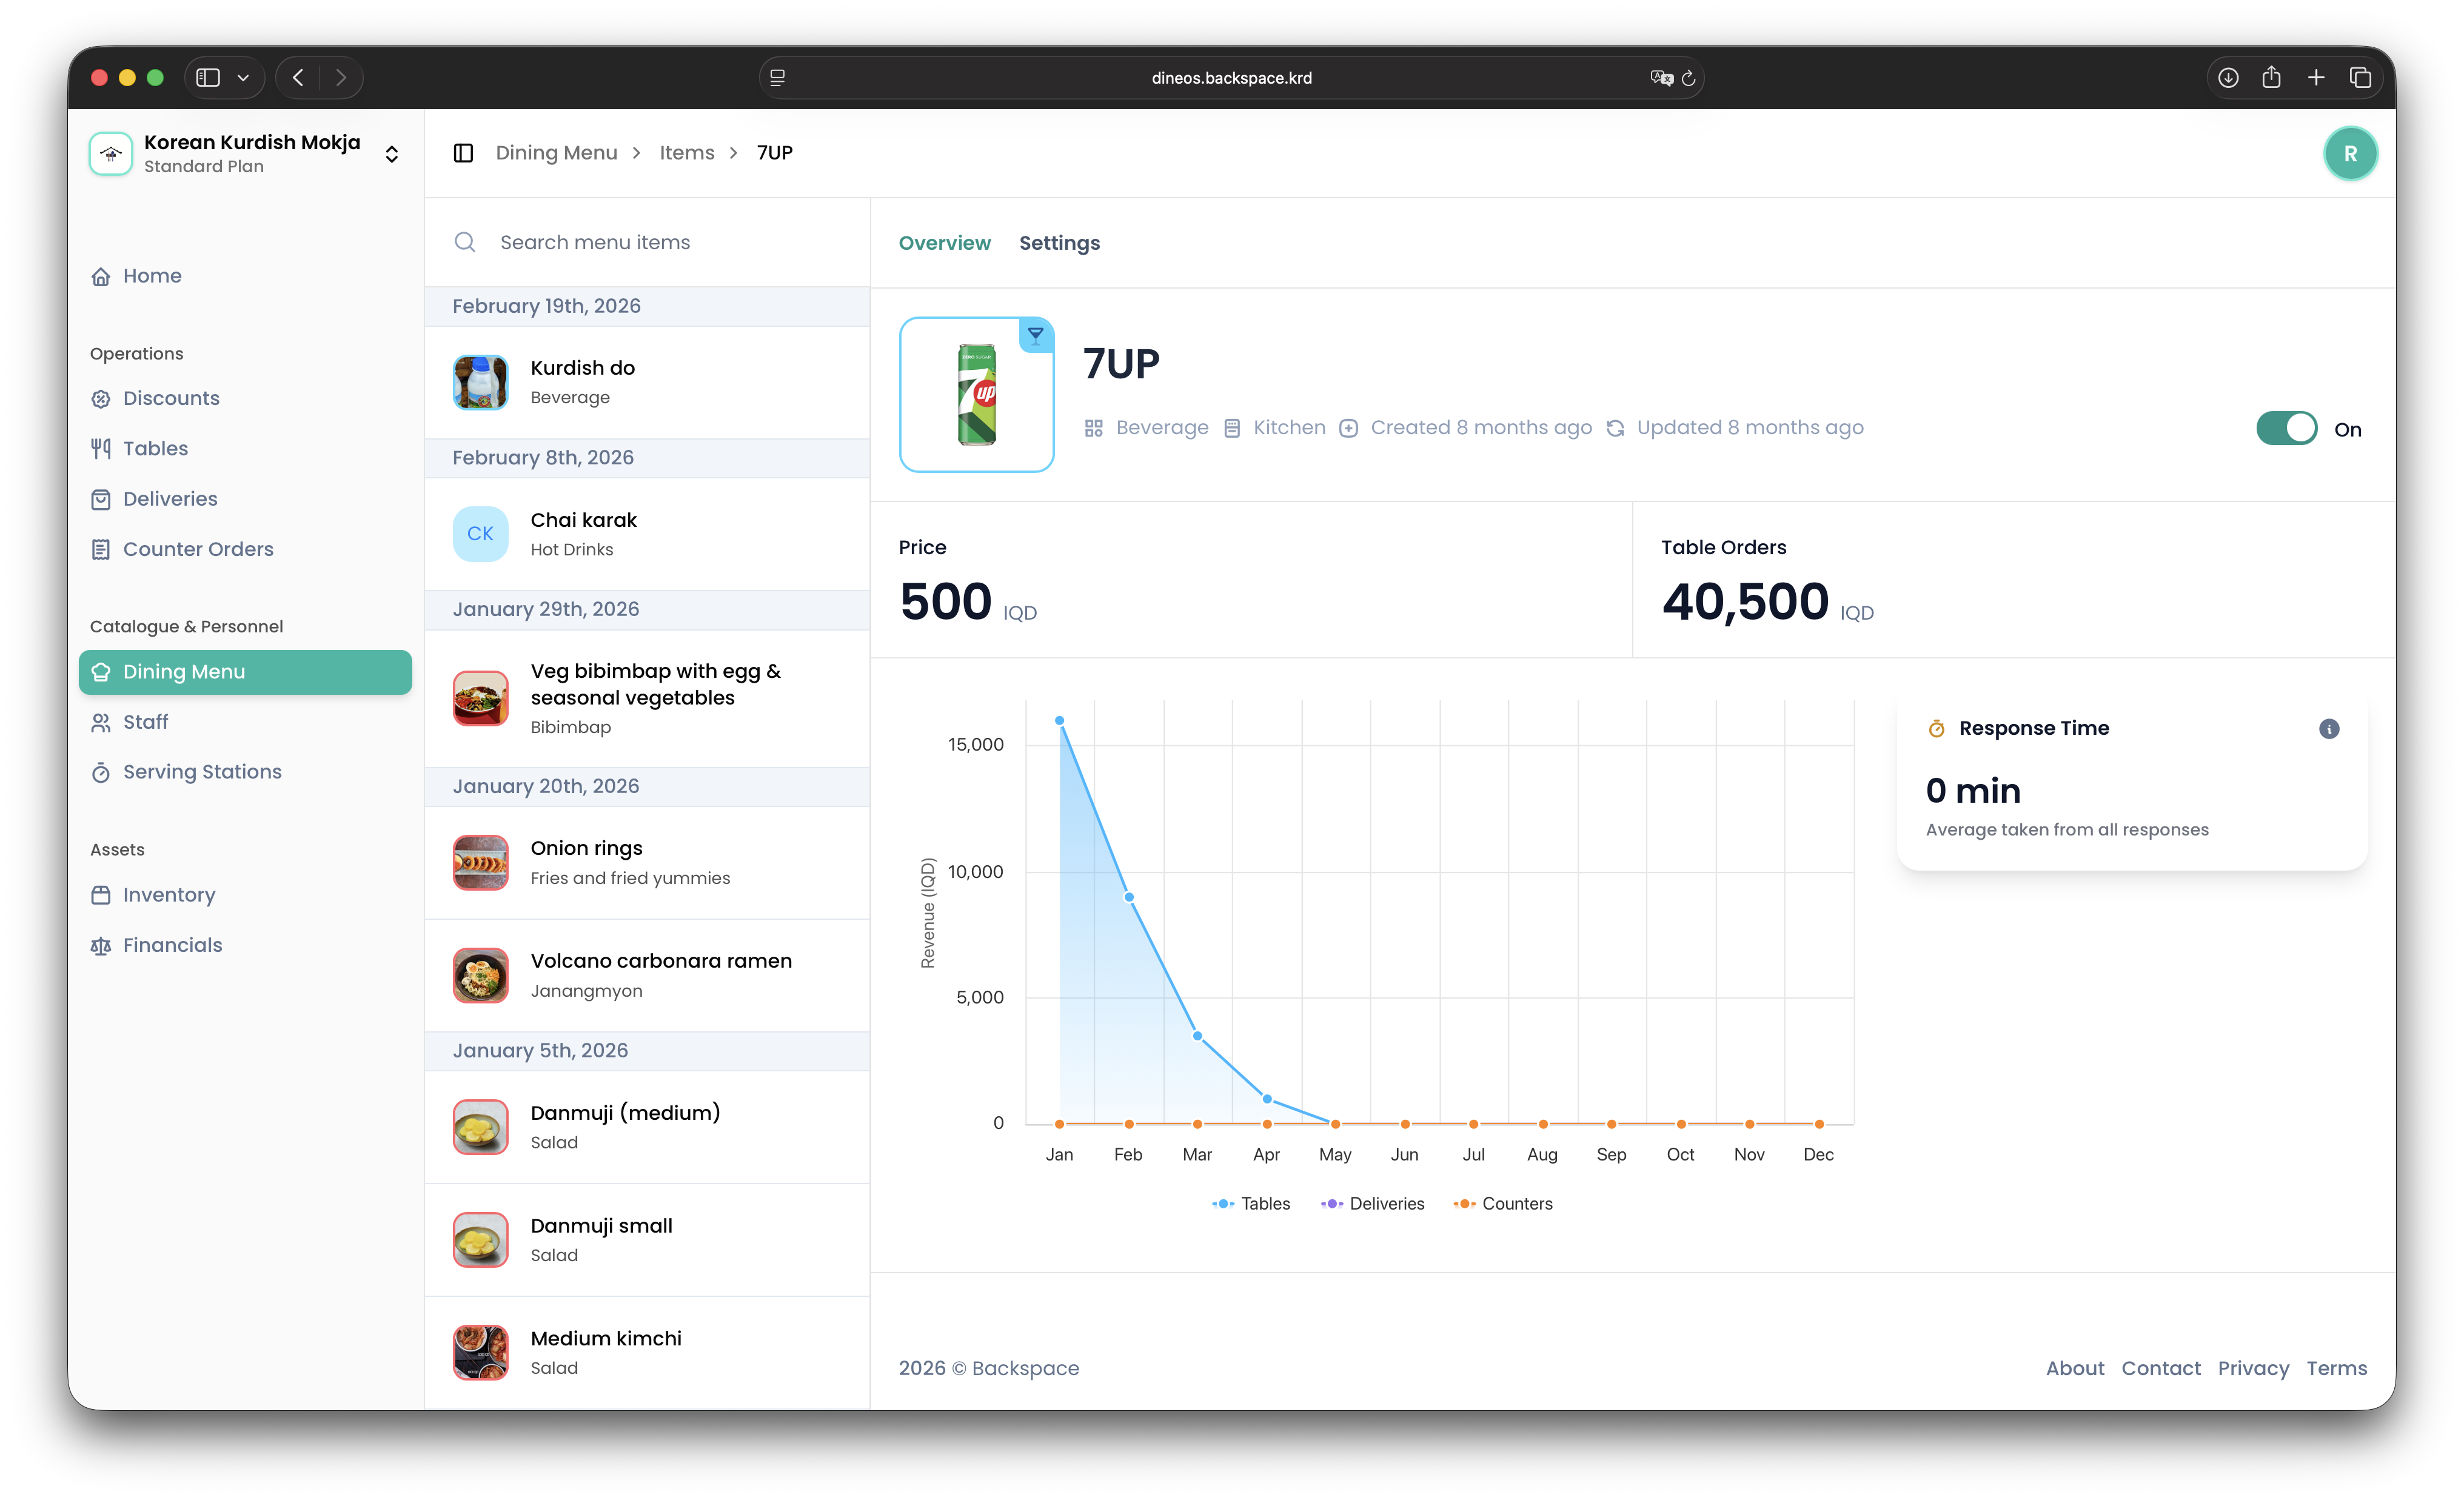This screenshot has width=2464, height=1500.
Task: Select the Danmuji small menu item
Action: (x=647, y=1240)
